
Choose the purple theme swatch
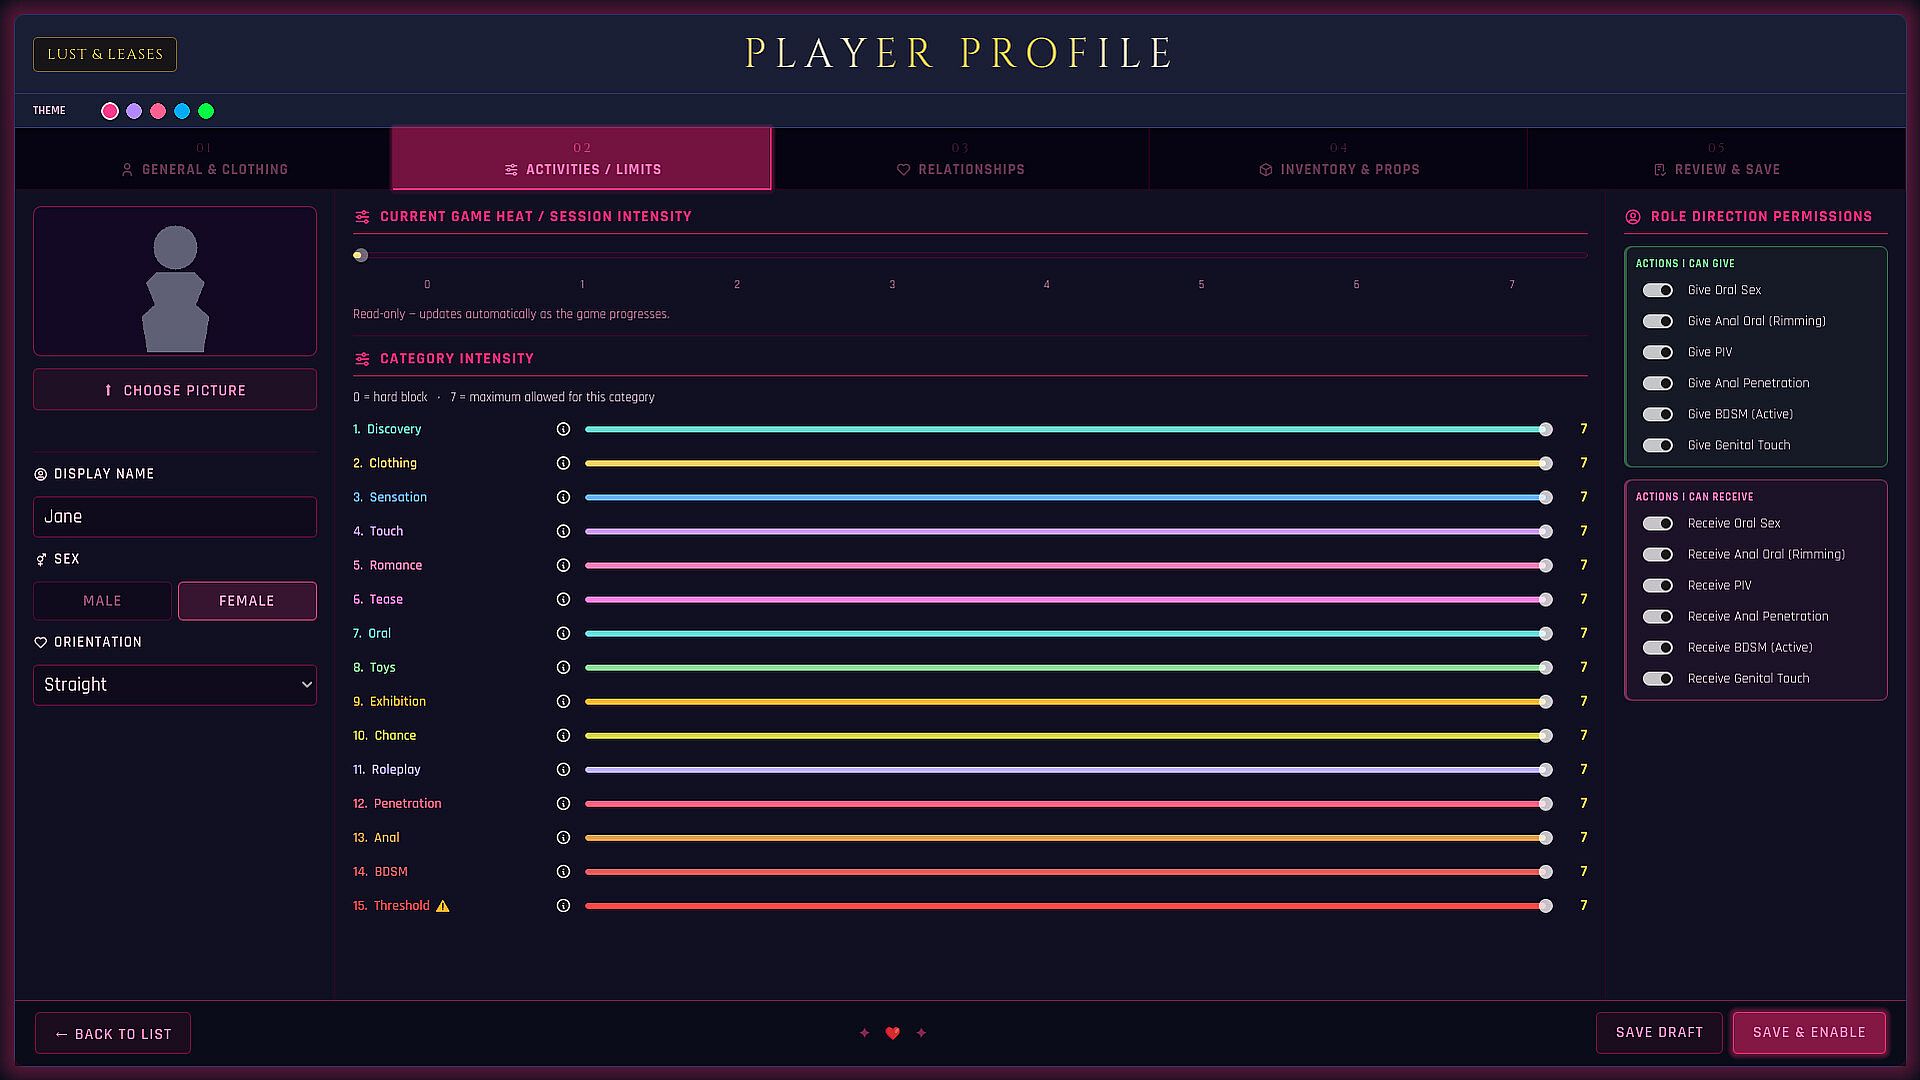134,111
